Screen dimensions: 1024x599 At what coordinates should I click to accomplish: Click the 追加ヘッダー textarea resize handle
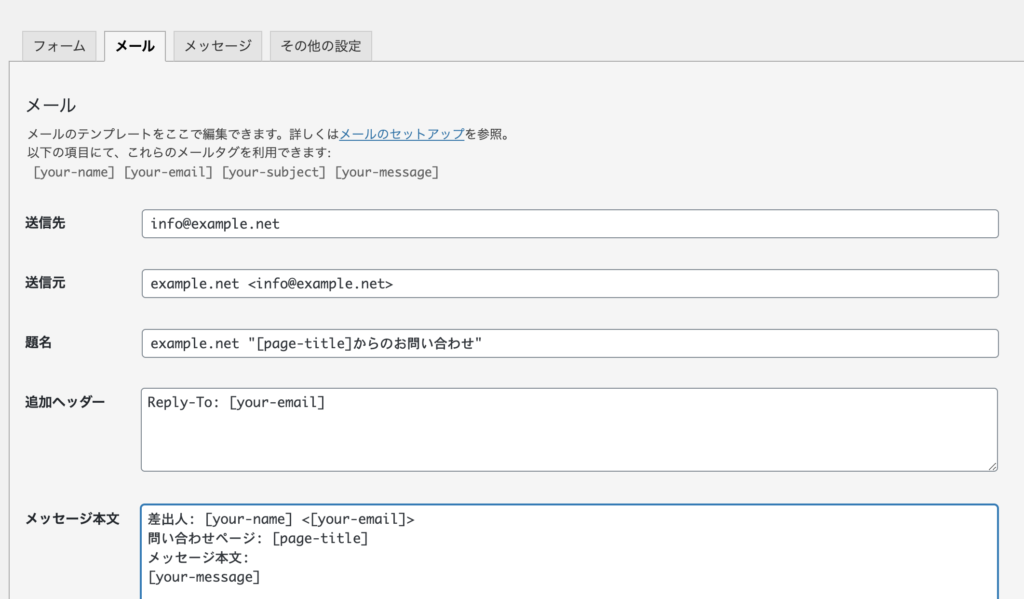tap(991, 465)
